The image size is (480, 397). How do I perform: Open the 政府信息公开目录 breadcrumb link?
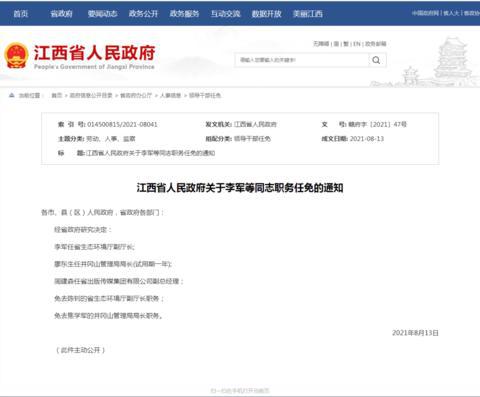pos(91,95)
